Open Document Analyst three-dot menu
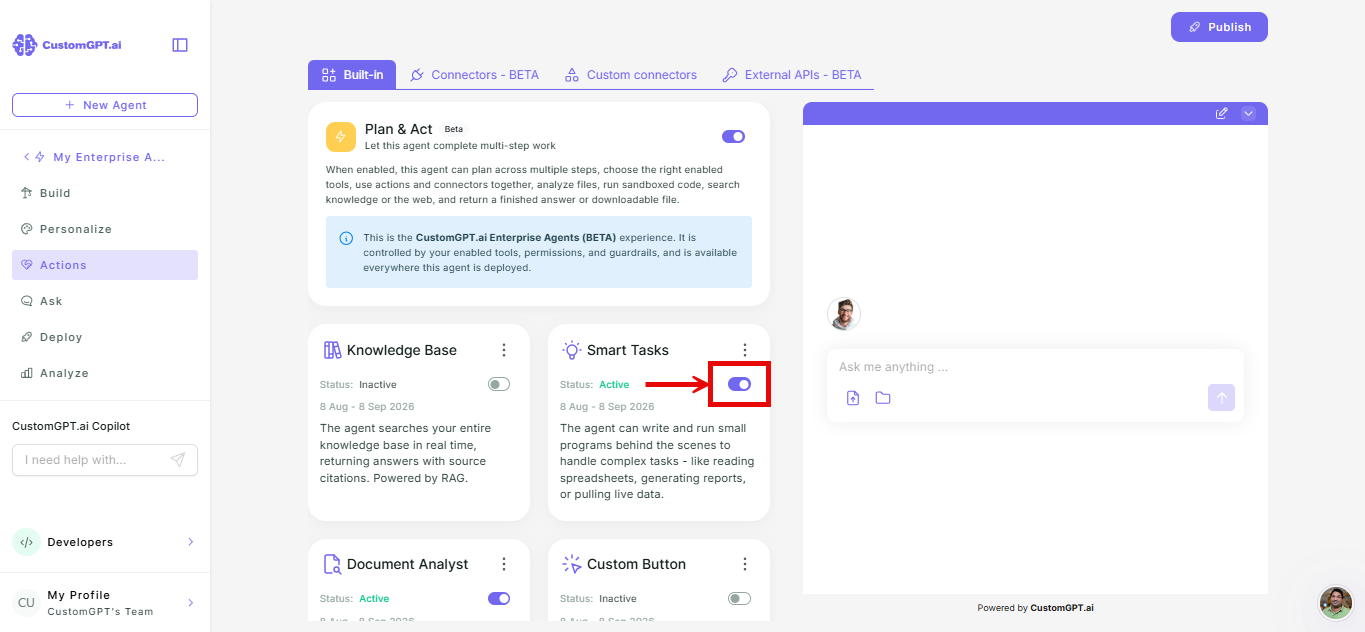The height and width of the screenshot is (632, 1365). coord(504,564)
